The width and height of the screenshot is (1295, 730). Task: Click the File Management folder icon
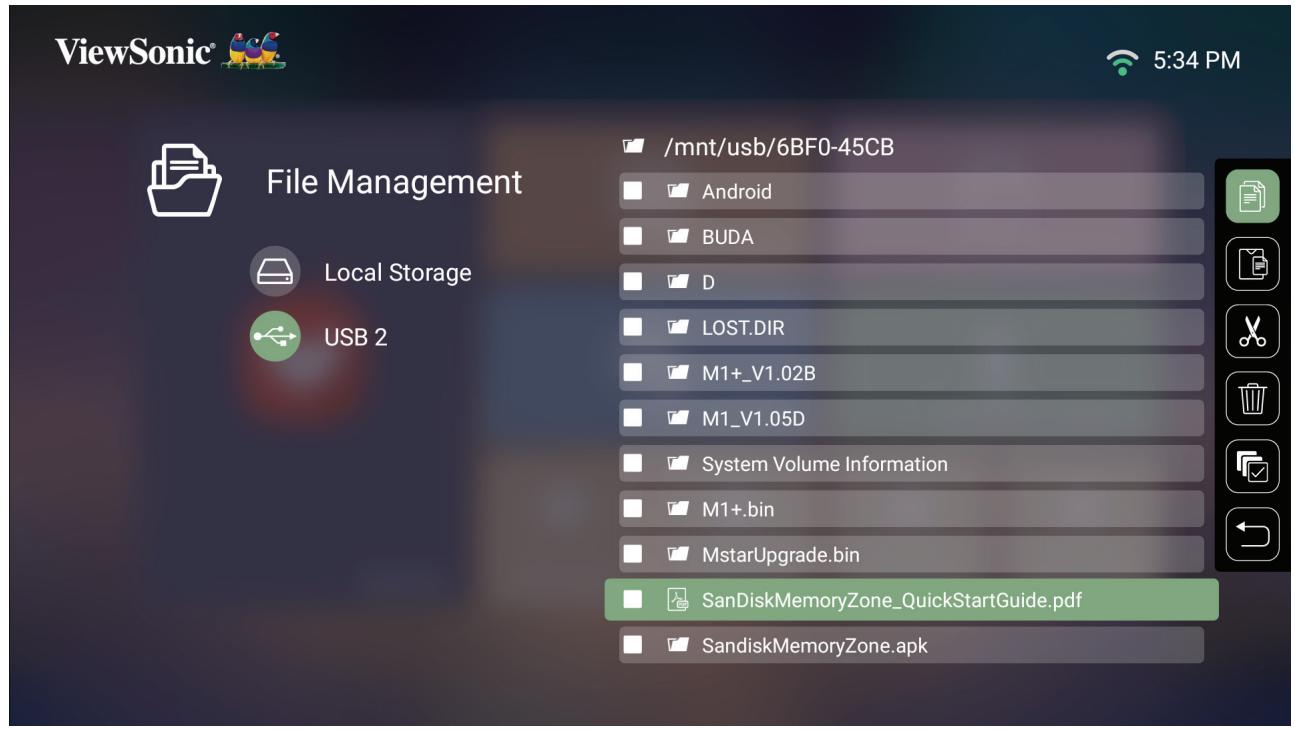click(185, 183)
